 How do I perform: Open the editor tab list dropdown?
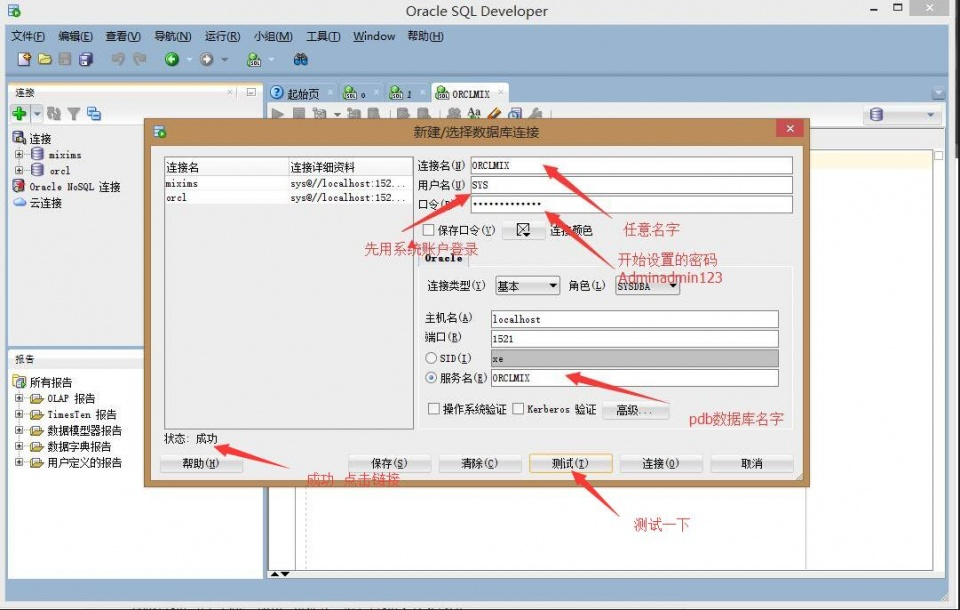[x=939, y=93]
